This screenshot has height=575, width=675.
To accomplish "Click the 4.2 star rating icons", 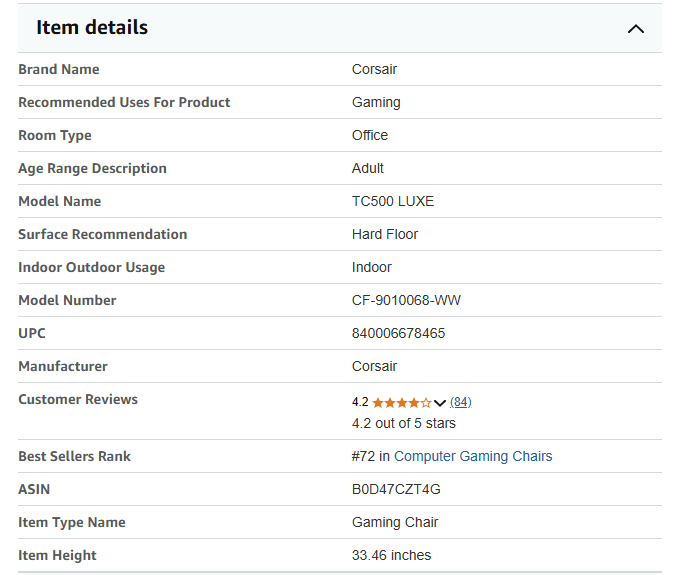I will click(402, 403).
